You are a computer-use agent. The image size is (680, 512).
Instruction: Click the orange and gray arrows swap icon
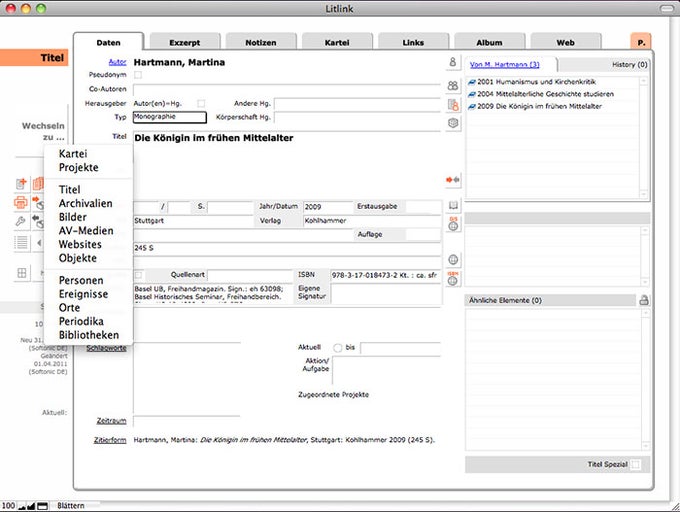coord(453,179)
